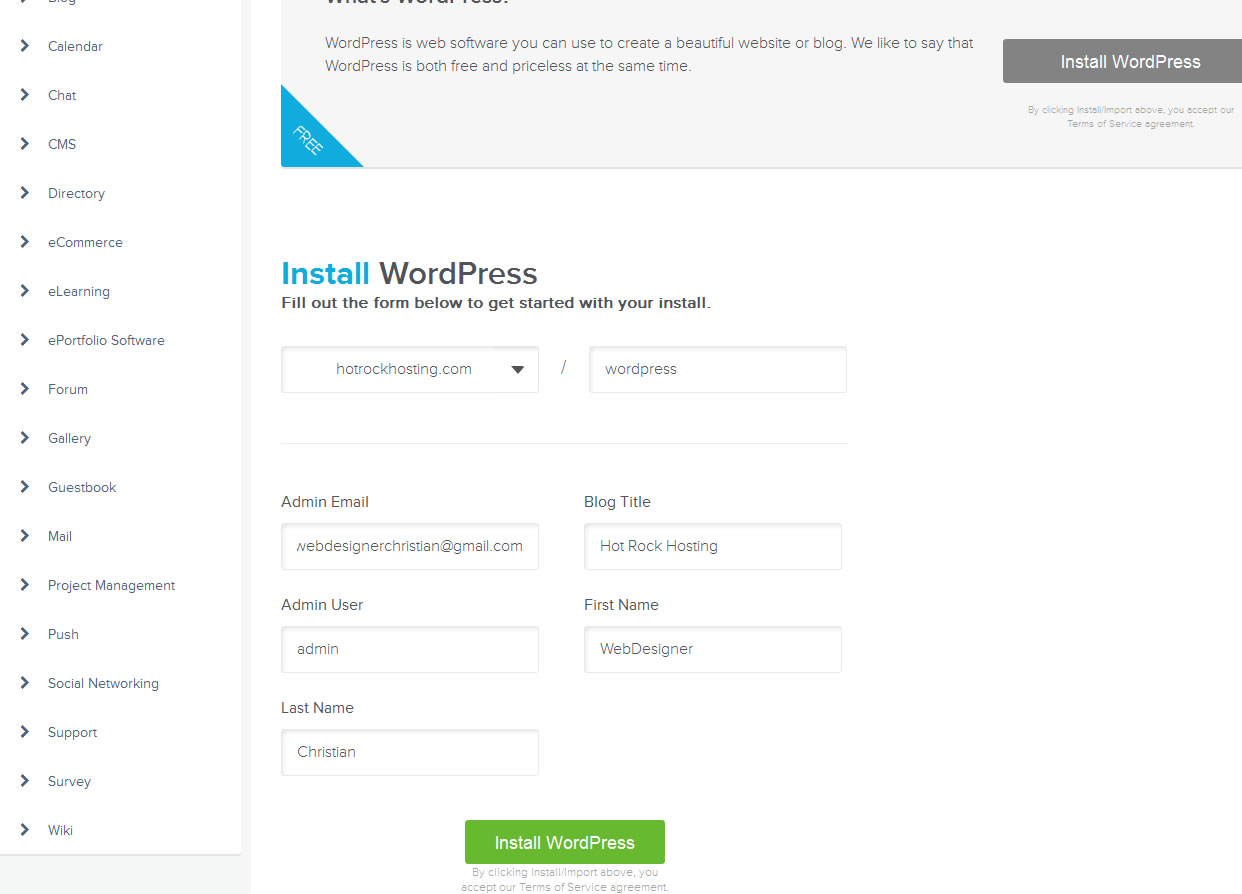Open the Social Networking category
The image size is (1242, 894).
pyautogui.click(x=103, y=683)
